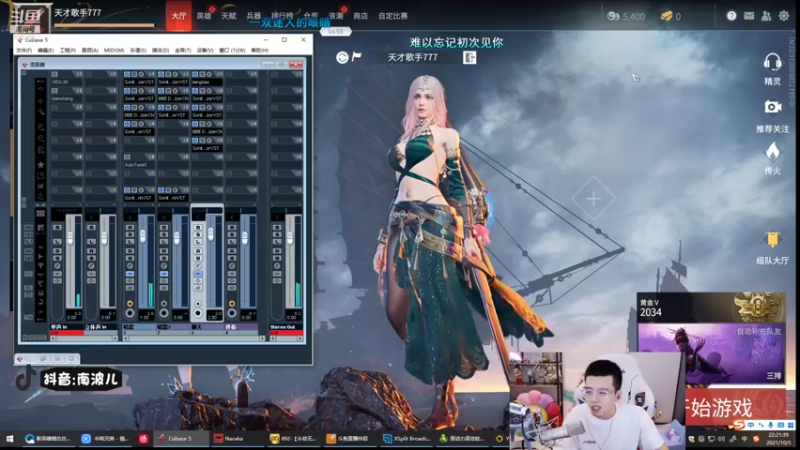Open Windows Start menu
This screenshot has height=450, width=800.
point(9,438)
